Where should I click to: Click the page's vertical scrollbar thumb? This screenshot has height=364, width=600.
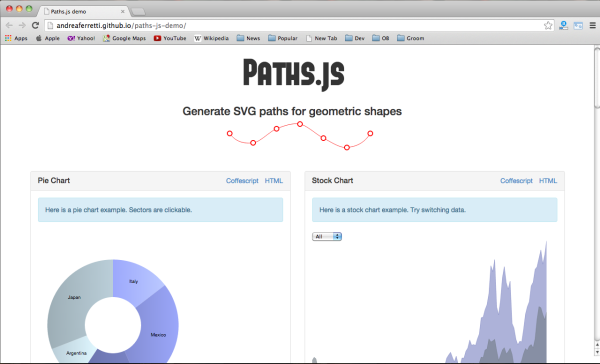(597, 77)
